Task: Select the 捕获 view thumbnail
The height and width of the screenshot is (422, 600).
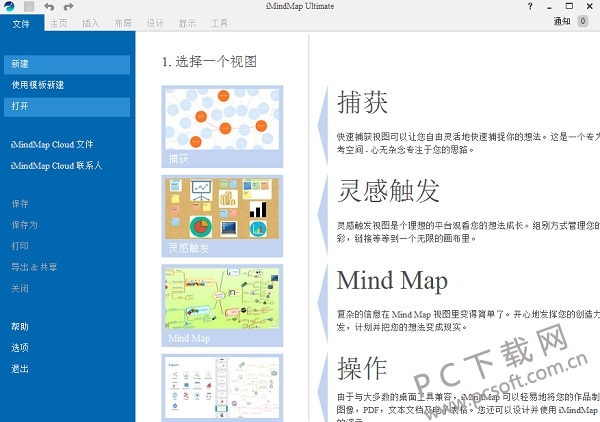Action: tap(222, 127)
